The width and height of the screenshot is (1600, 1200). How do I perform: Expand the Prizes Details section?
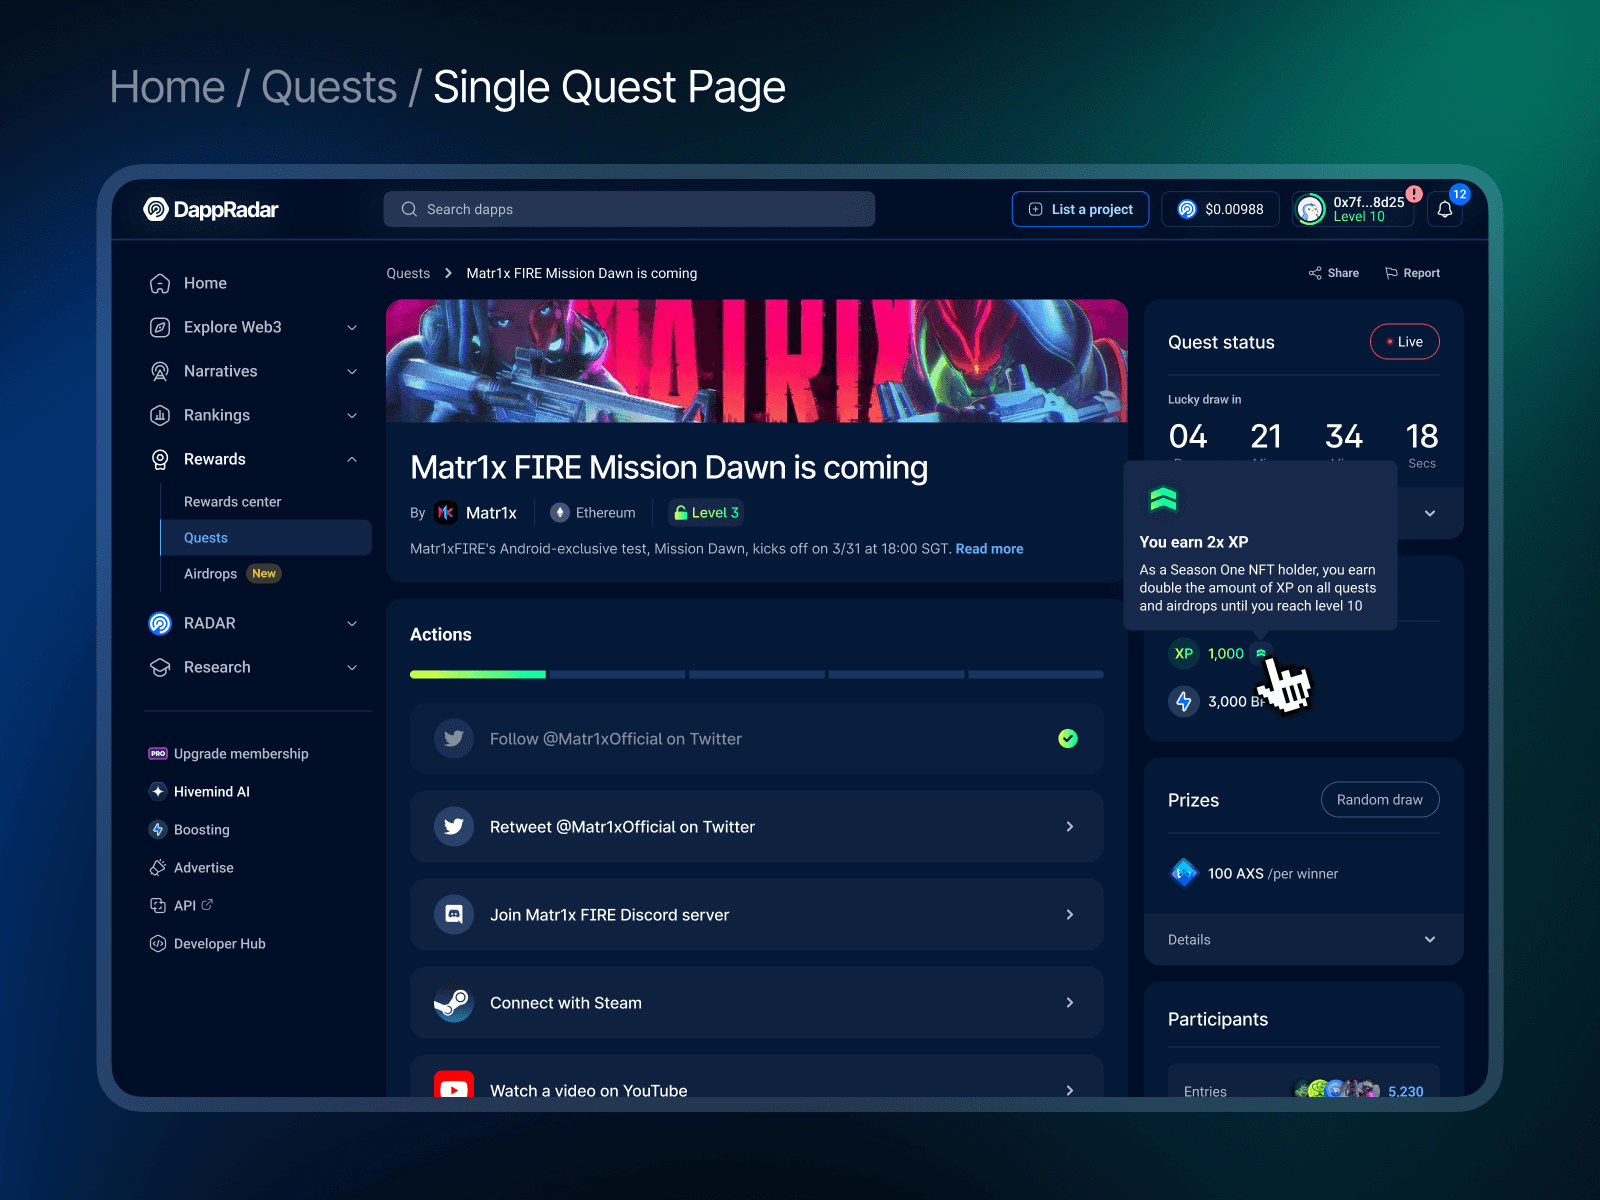1304,939
